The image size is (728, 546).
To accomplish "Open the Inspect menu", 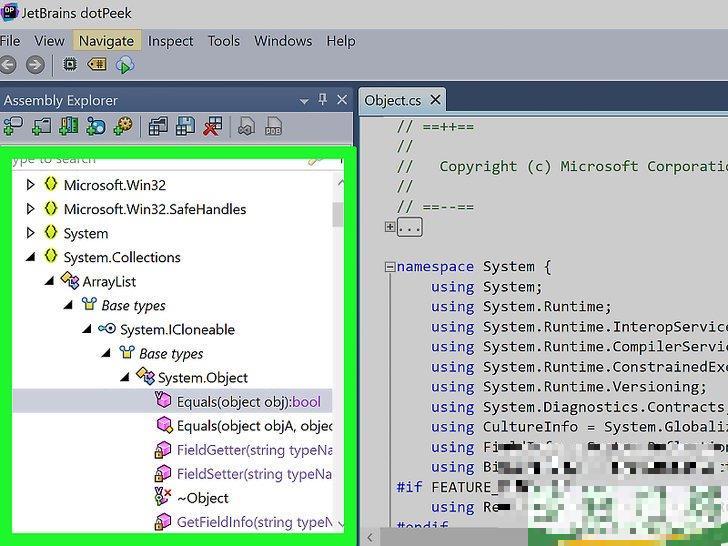I will [170, 41].
